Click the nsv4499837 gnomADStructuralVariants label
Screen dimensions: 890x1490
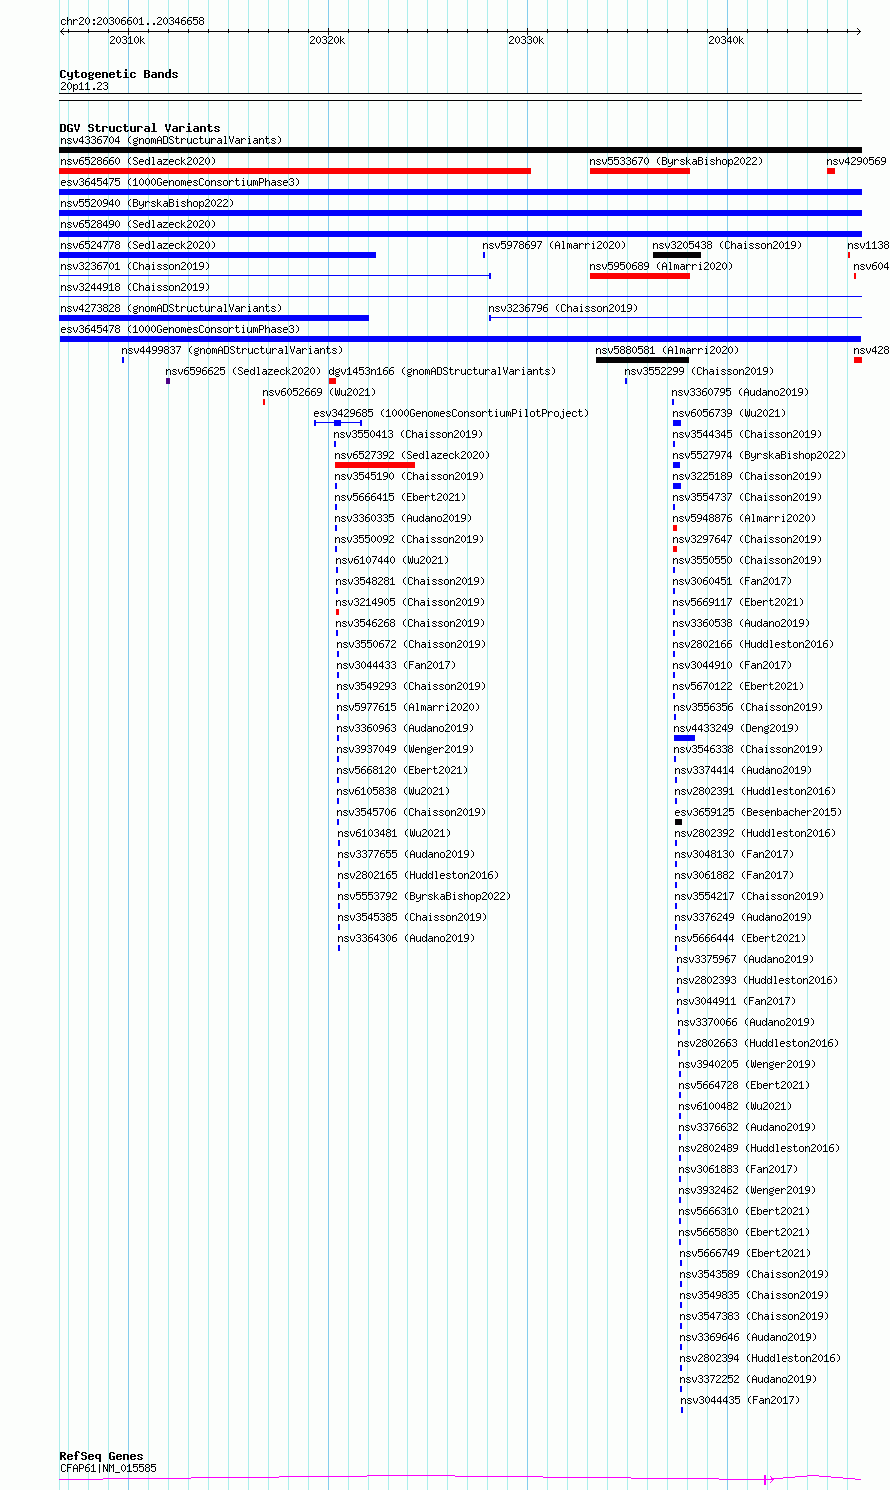tap(232, 350)
